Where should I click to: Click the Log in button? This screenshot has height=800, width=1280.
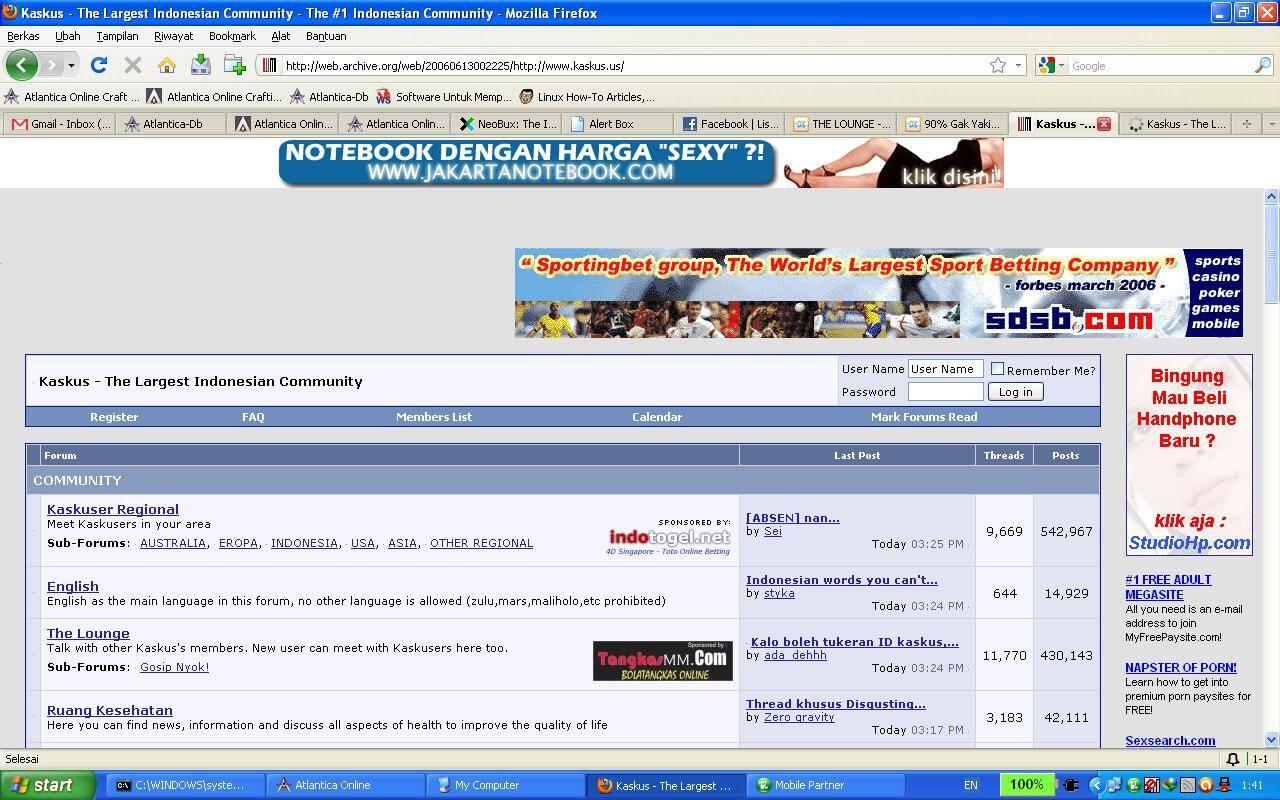(x=1015, y=392)
